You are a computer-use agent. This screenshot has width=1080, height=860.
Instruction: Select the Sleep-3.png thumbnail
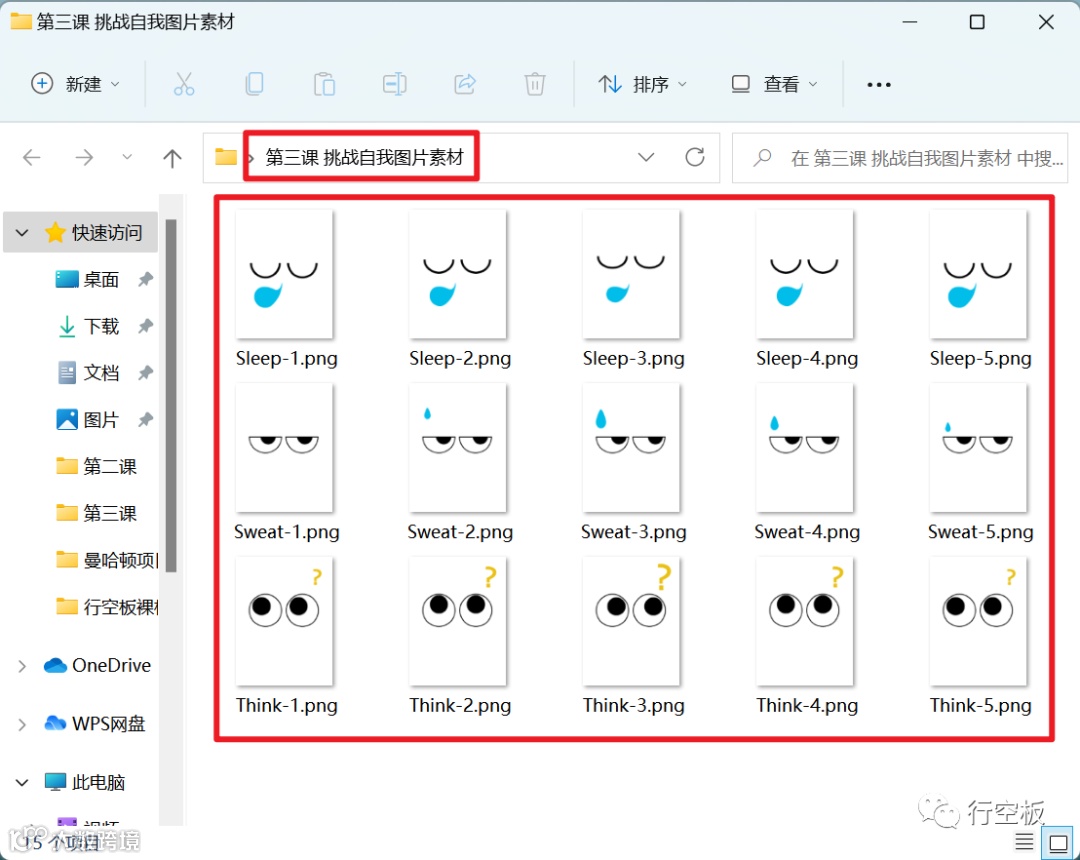(632, 274)
